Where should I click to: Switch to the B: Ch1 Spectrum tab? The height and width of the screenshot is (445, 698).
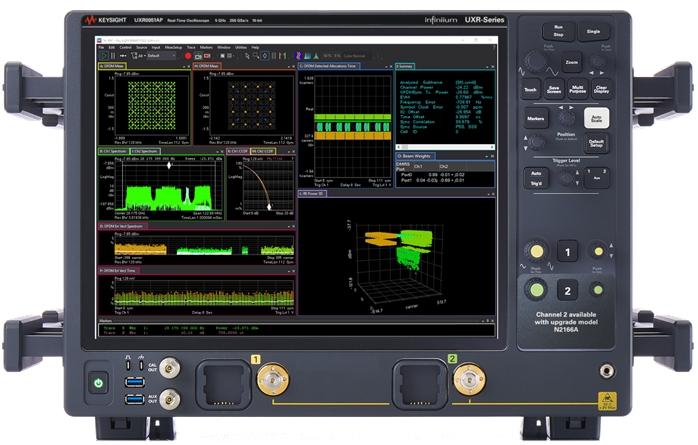[x=113, y=152]
